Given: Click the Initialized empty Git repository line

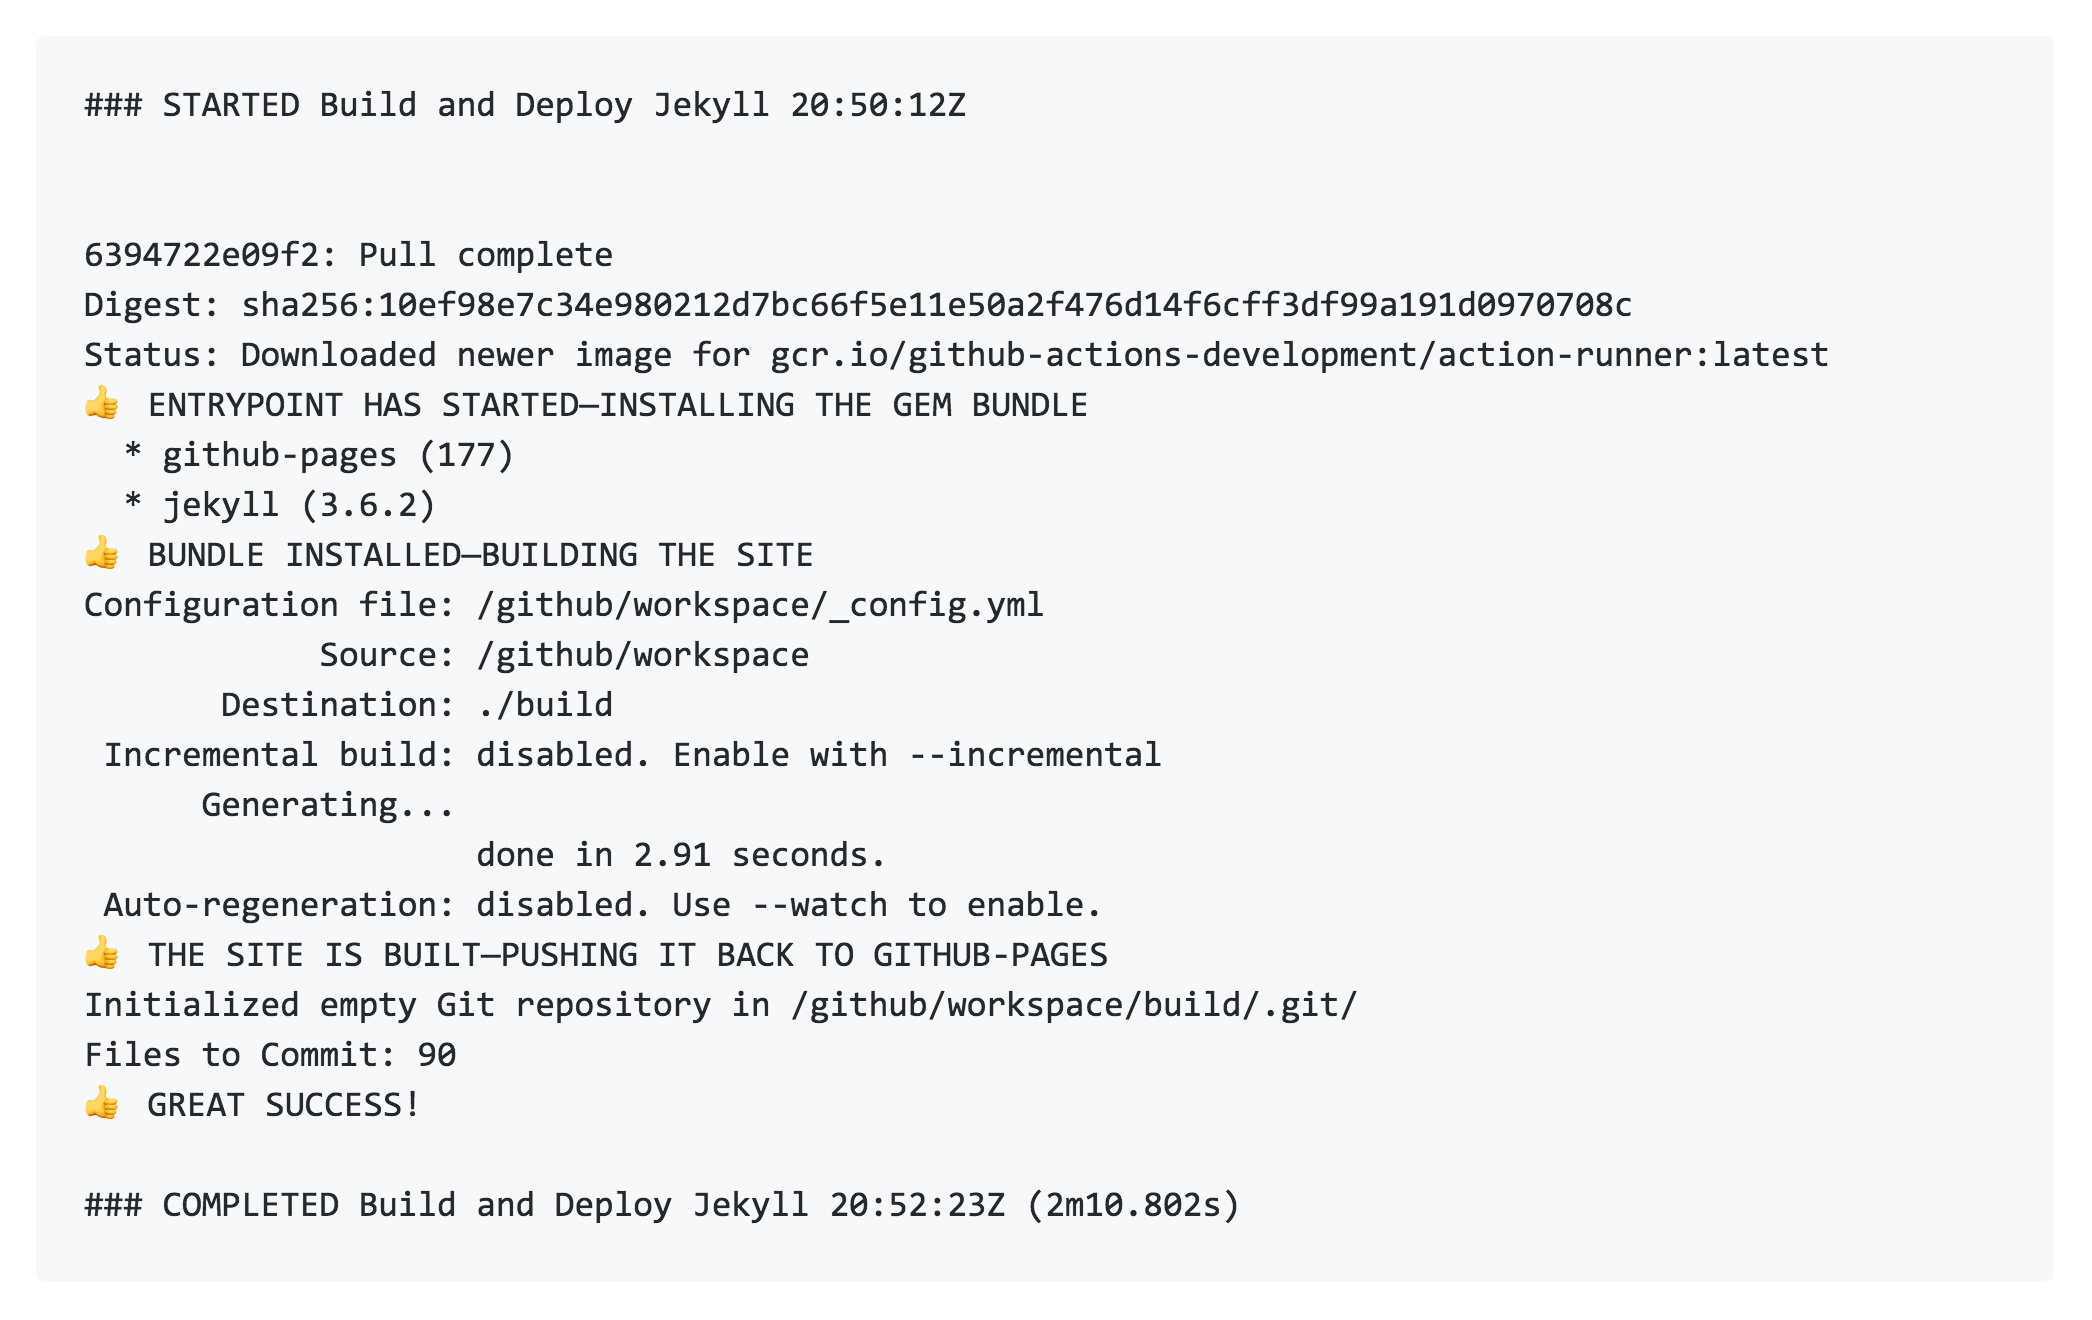Looking at the screenshot, I should tap(720, 1005).
